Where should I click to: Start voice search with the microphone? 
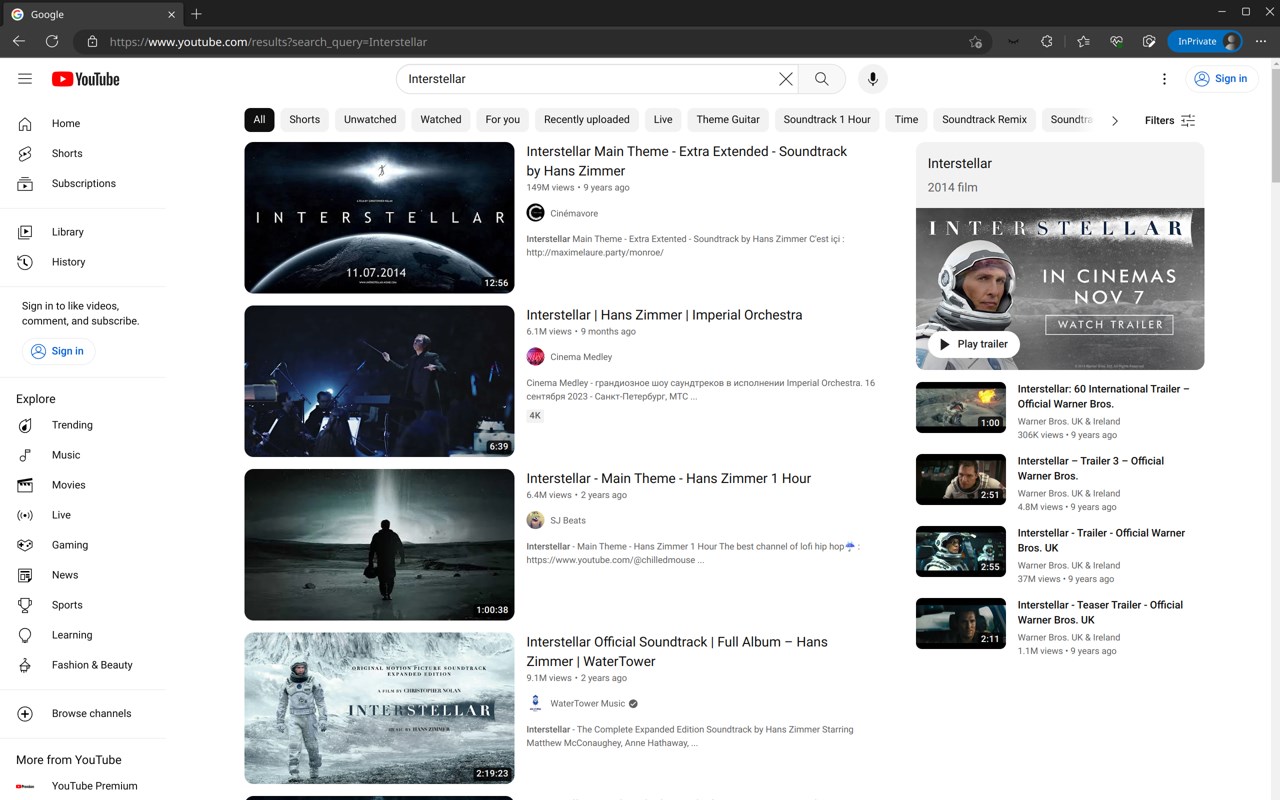(872, 79)
